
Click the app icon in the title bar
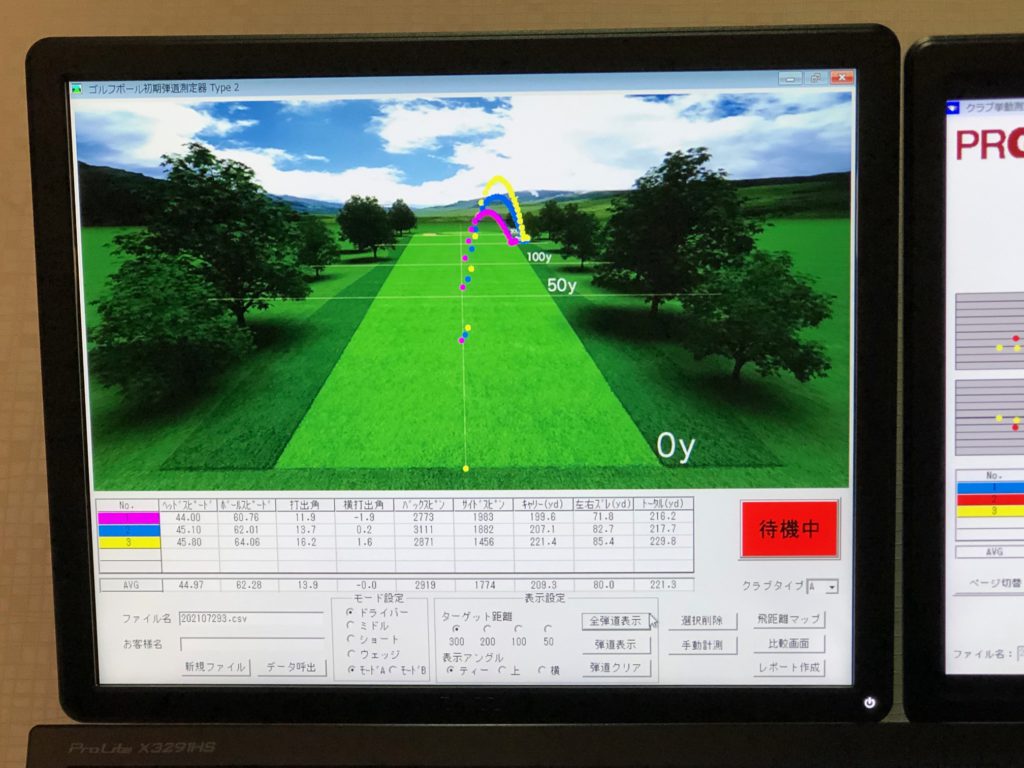point(77,87)
